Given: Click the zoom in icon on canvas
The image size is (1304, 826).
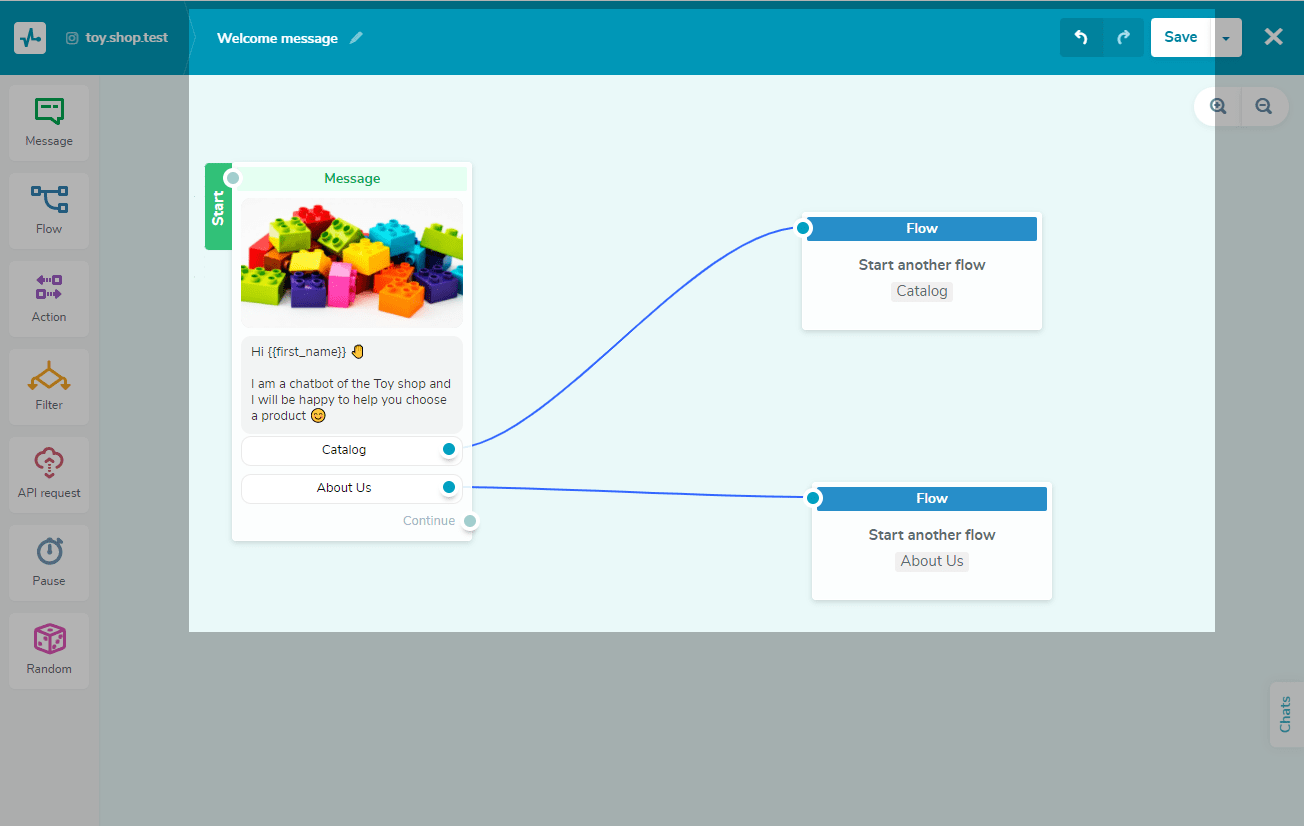Looking at the screenshot, I should [x=1217, y=106].
